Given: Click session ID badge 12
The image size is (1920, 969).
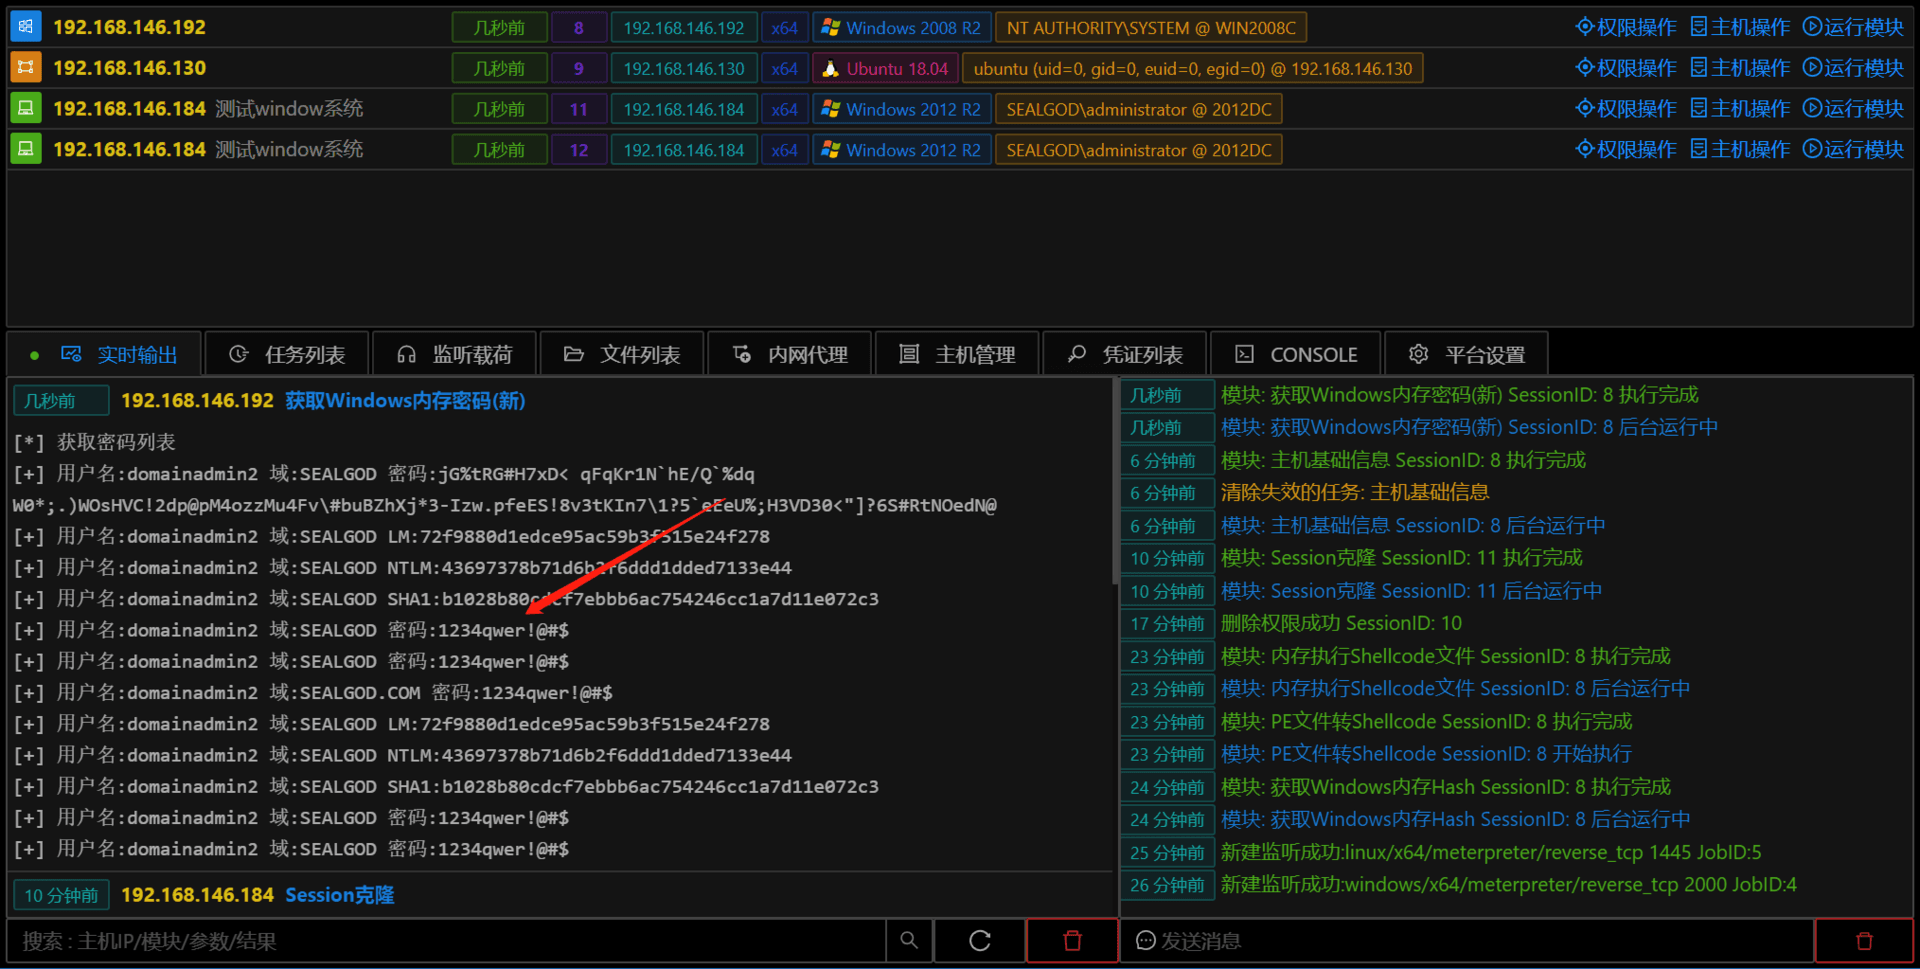Looking at the screenshot, I should coord(578,150).
